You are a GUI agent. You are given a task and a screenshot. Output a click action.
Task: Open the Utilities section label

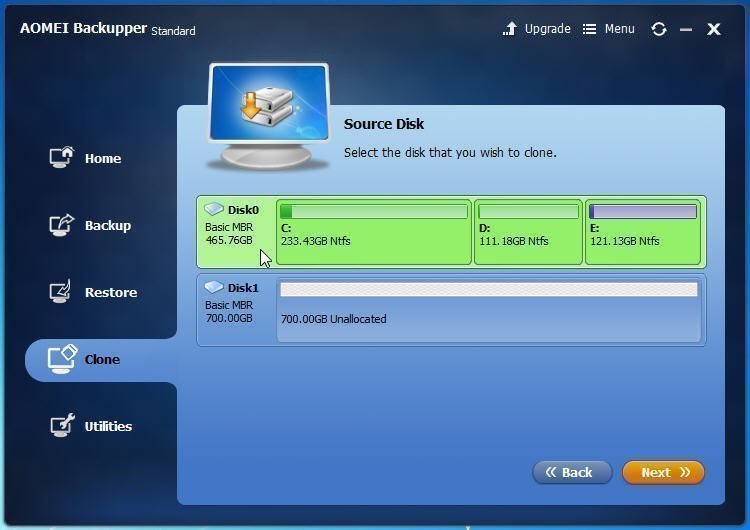point(108,426)
